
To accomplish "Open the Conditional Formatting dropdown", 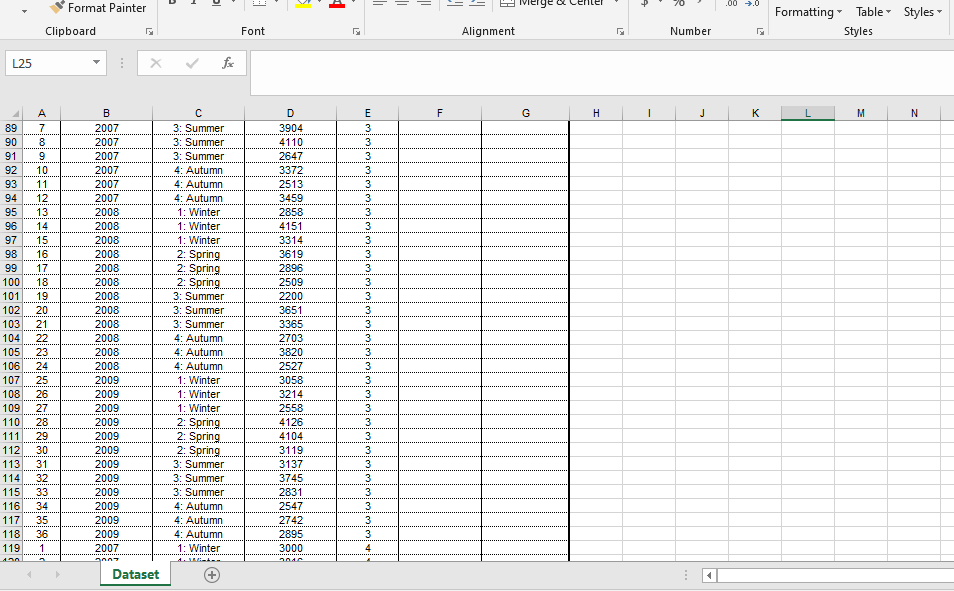I will coord(807,12).
